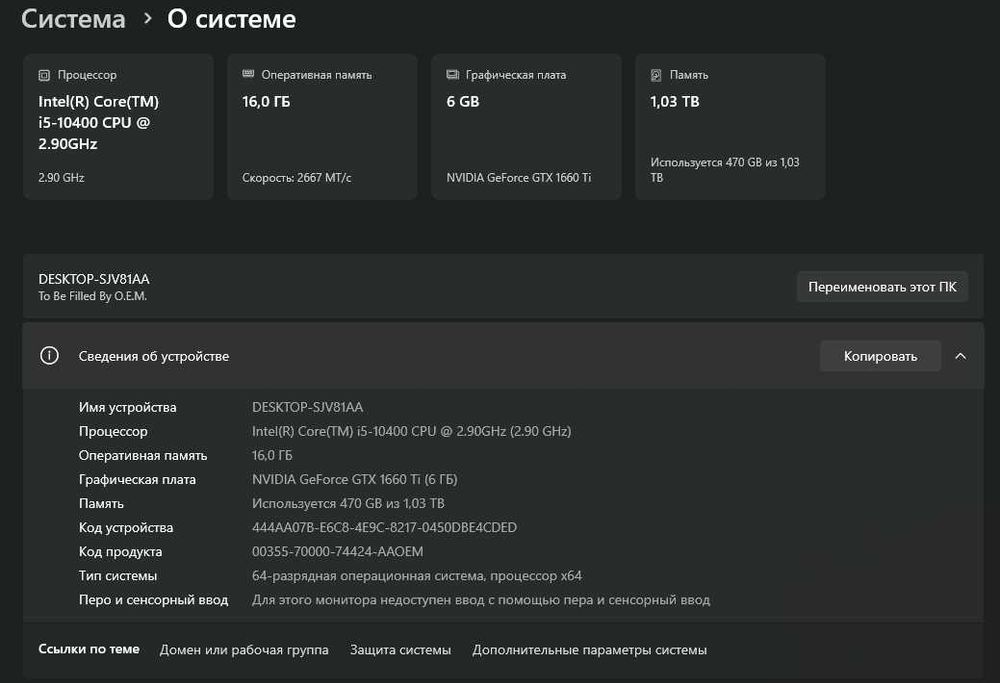1000x683 pixels.
Task: Open the Память storage card showing 1,03 ТВ
Action: click(730, 127)
